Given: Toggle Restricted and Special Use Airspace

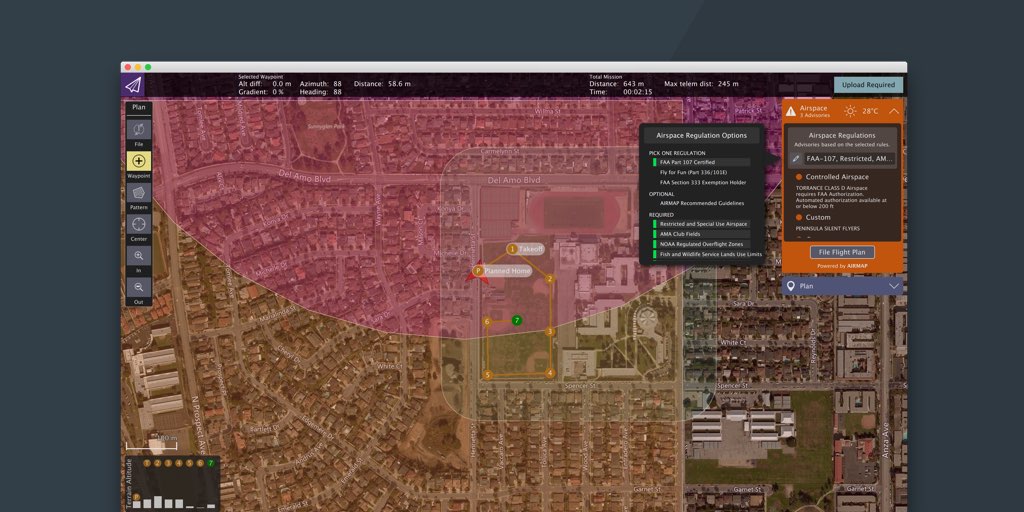Looking at the screenshot, I should (700, 224).
